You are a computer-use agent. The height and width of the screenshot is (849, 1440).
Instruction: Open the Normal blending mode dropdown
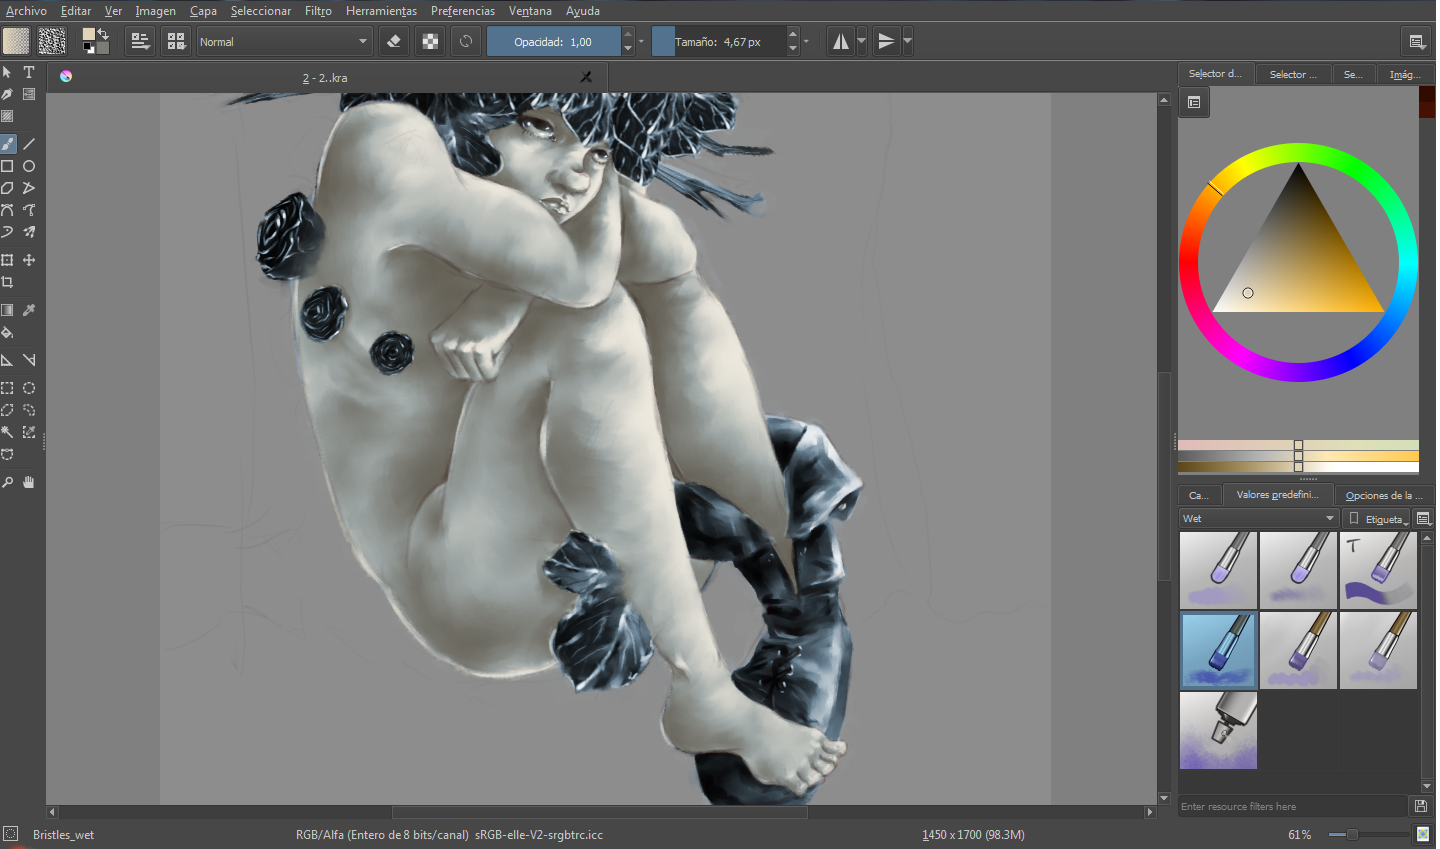pyautogui.click(x=284, y=41)
